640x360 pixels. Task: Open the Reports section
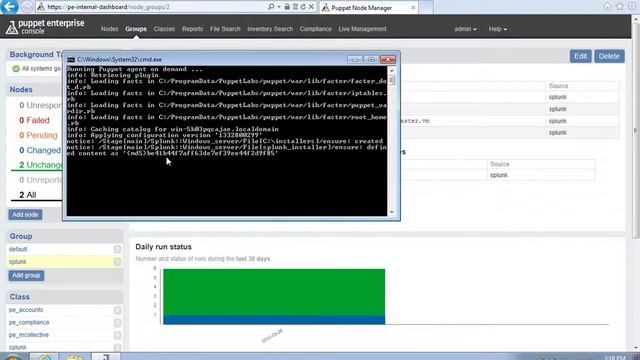click(192, 29)
